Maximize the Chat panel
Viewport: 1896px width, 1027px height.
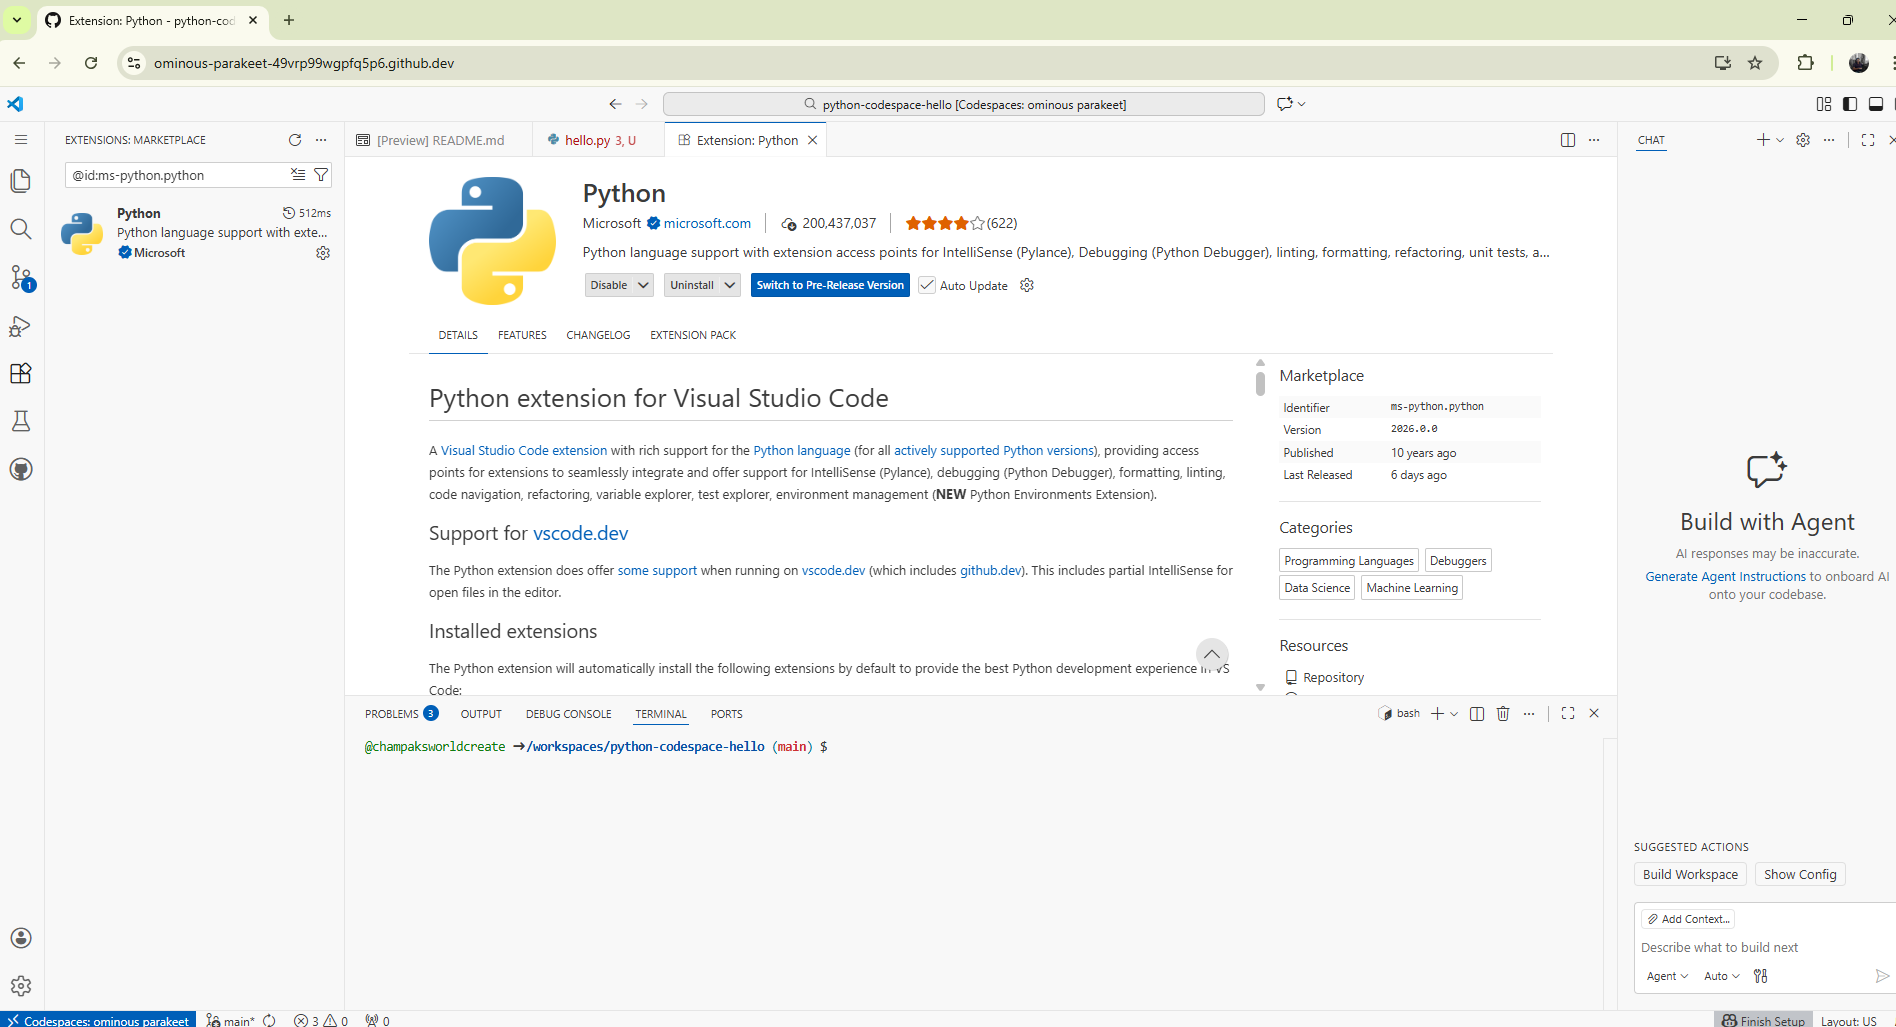1868,140
